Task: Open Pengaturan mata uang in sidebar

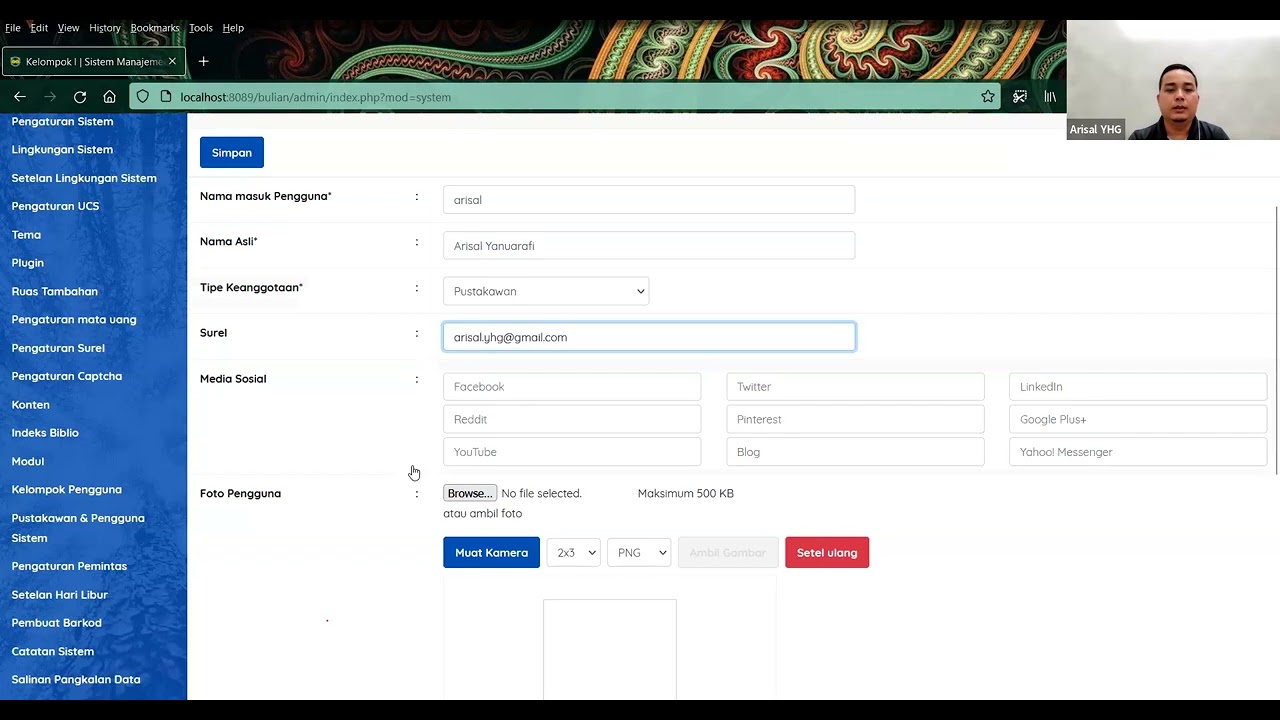Action: point(74,320)
